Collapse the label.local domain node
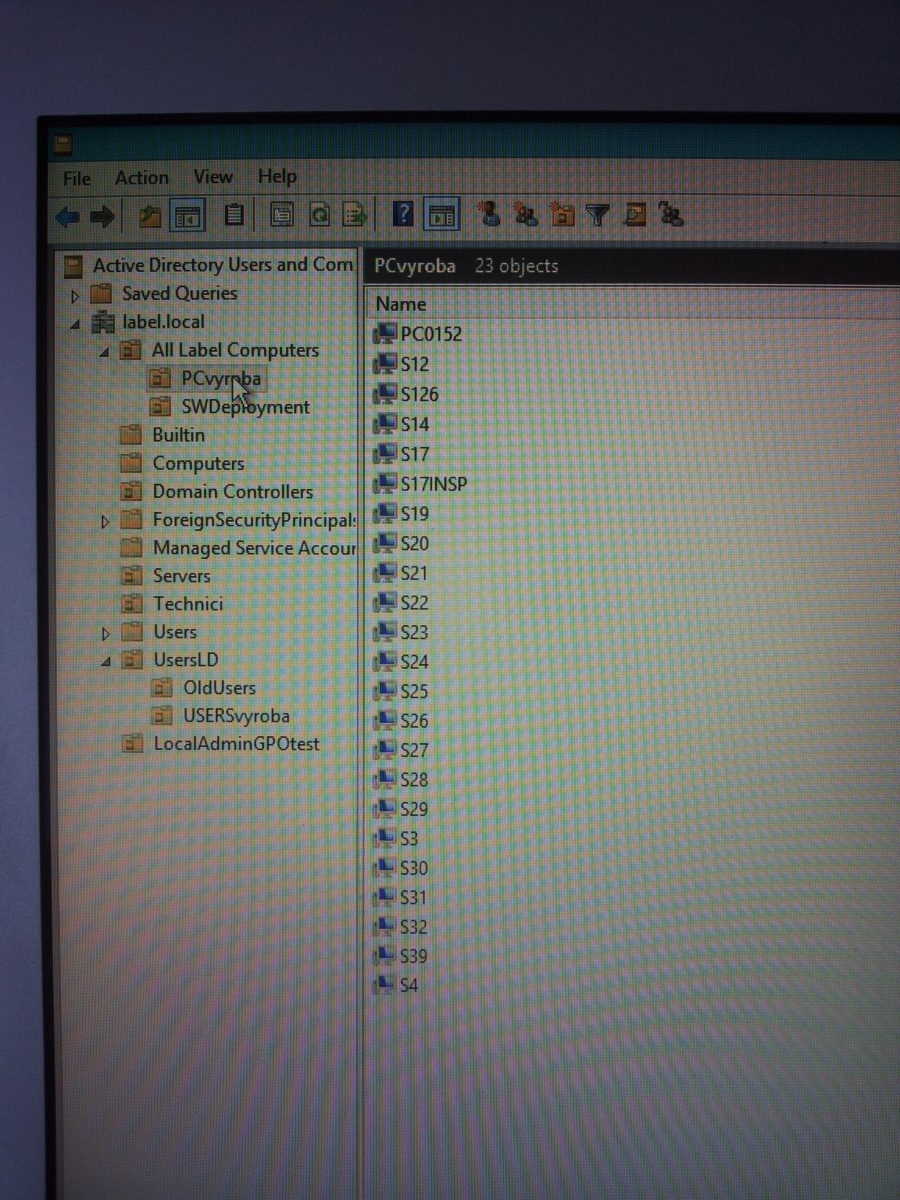 coord(75,324)
